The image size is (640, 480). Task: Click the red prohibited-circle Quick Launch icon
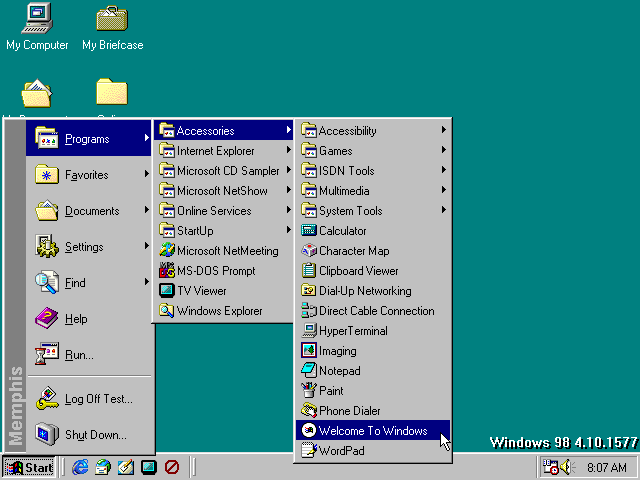pos(172,467)
